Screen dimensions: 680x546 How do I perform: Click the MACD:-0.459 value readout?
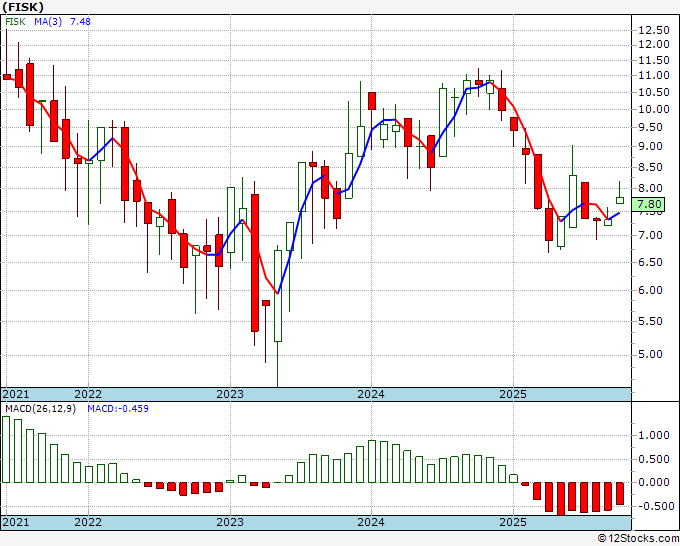tap(118, 409)
